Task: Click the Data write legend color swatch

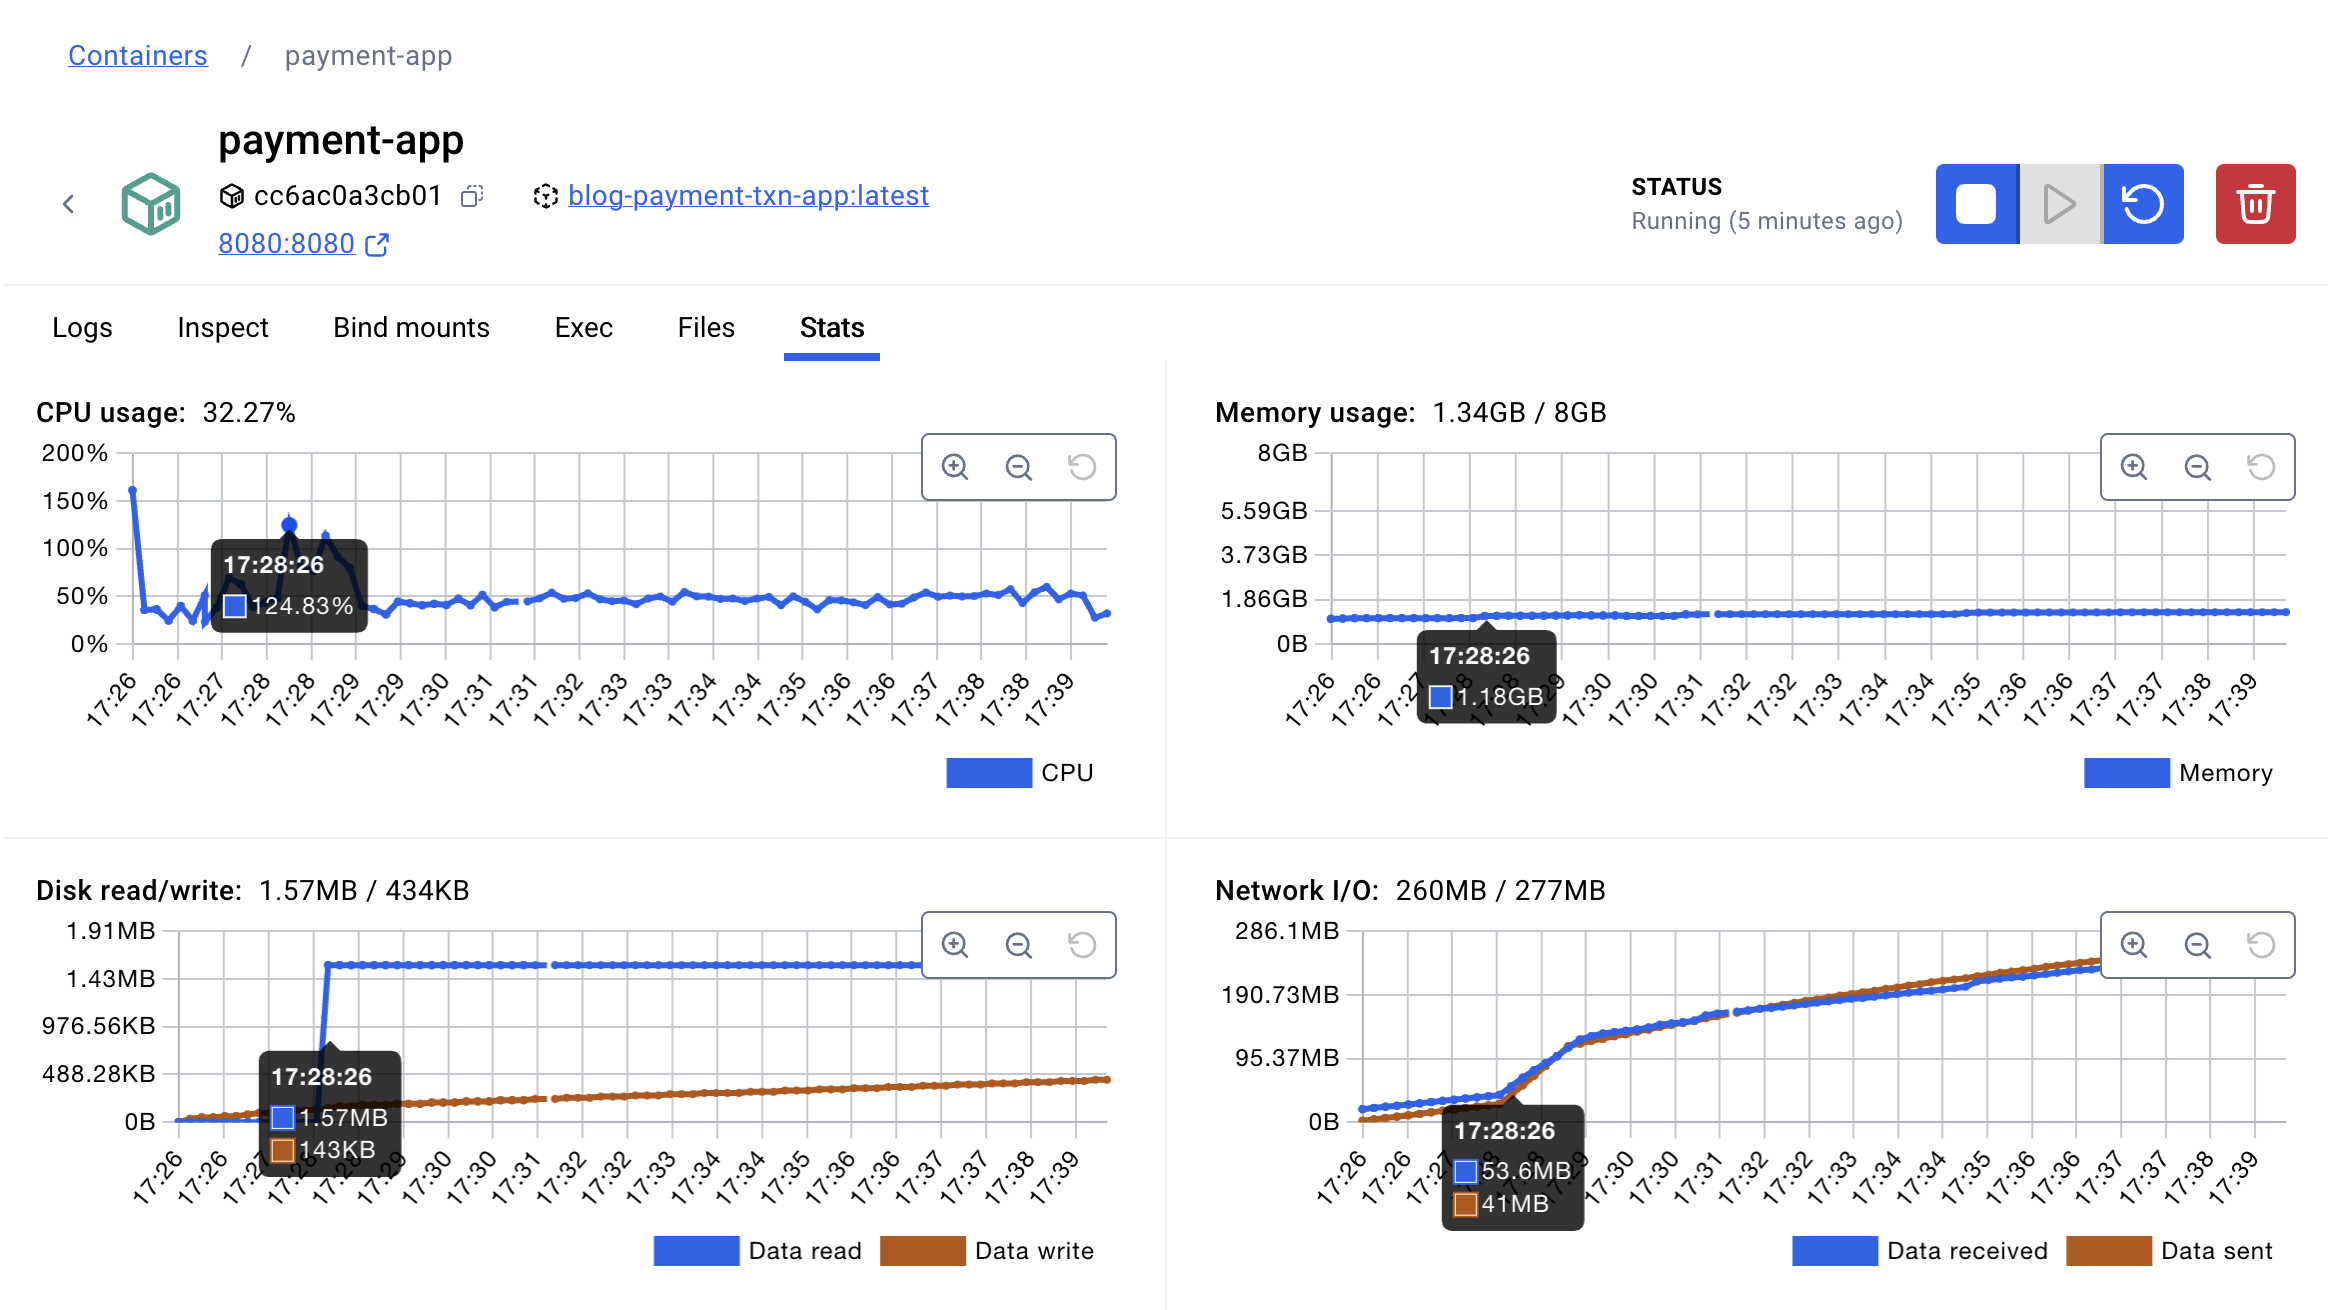Action: tap(922, 1251)
